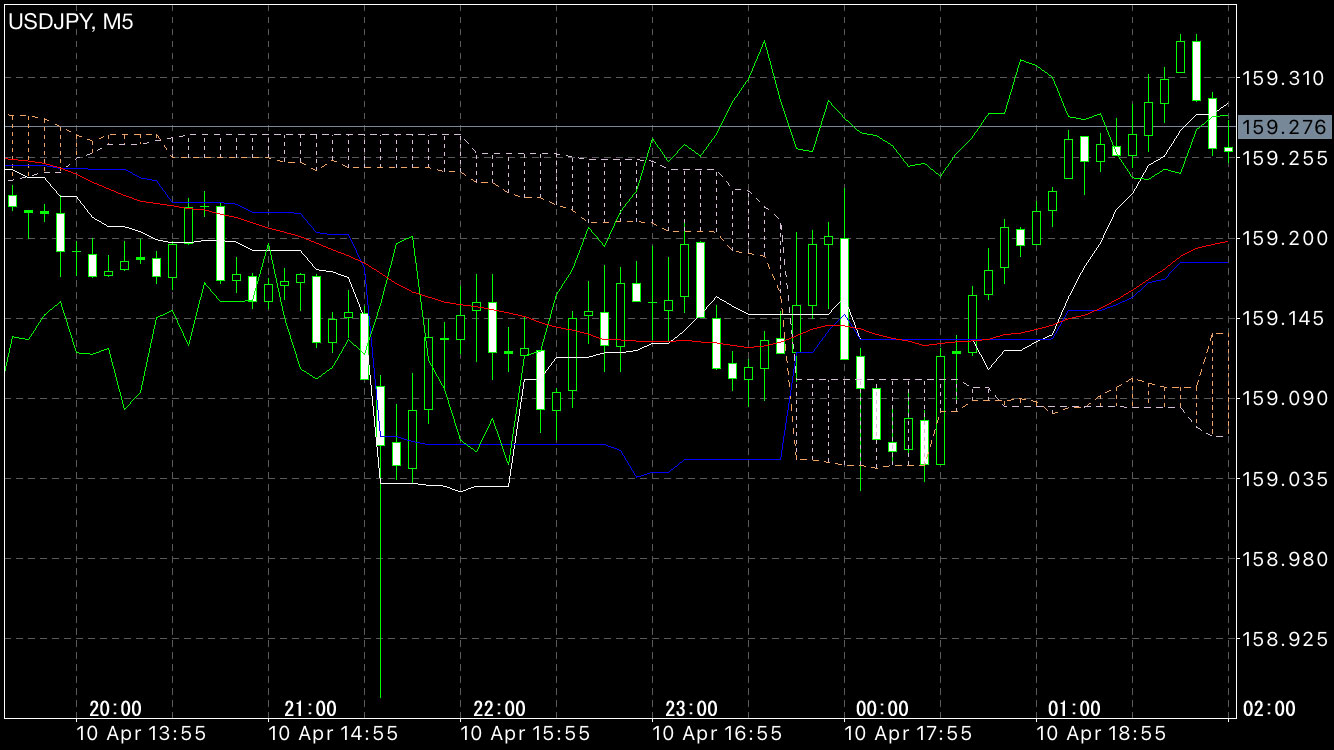Select the 159.310 price axis label
This screenshot has width=1334, height=750.
[1282, 78]
